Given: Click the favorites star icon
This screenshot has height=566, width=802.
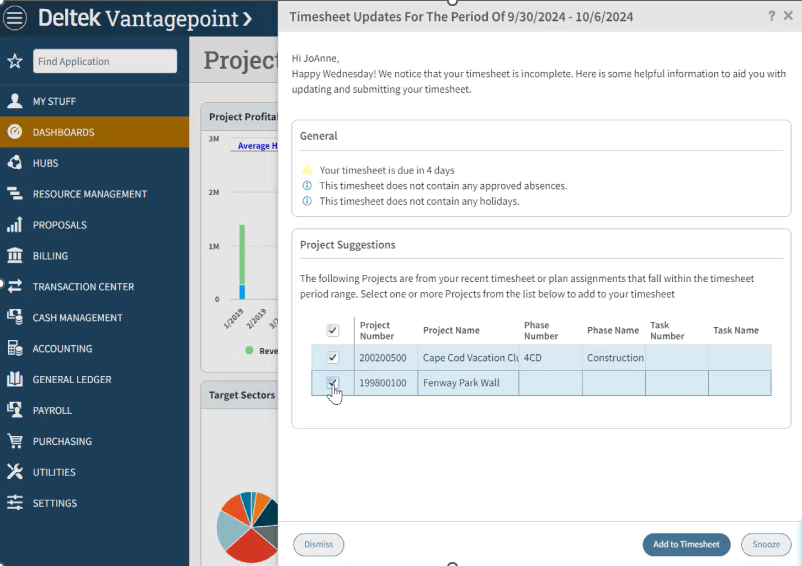Looking at the screenshot, I should pos(15,61).
